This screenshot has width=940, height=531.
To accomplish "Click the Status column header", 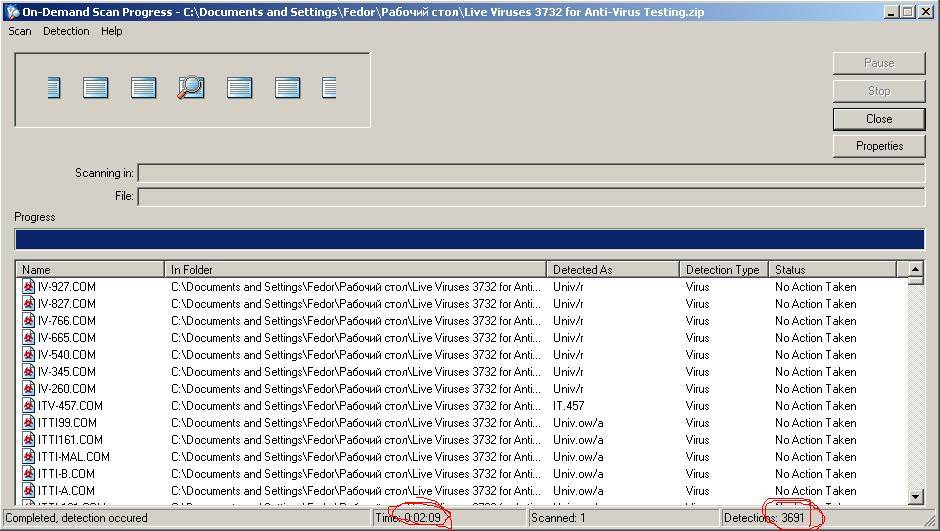I will coord(832,269).
